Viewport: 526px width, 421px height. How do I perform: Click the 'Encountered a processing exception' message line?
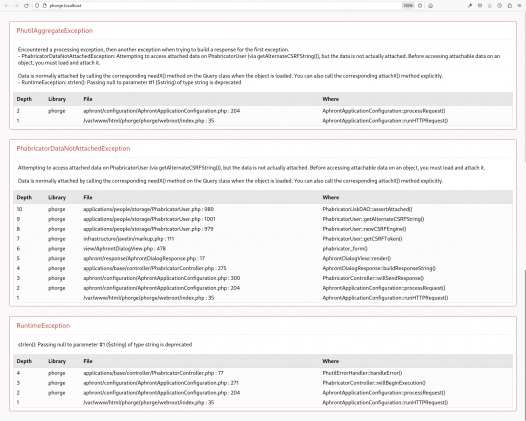153,49
